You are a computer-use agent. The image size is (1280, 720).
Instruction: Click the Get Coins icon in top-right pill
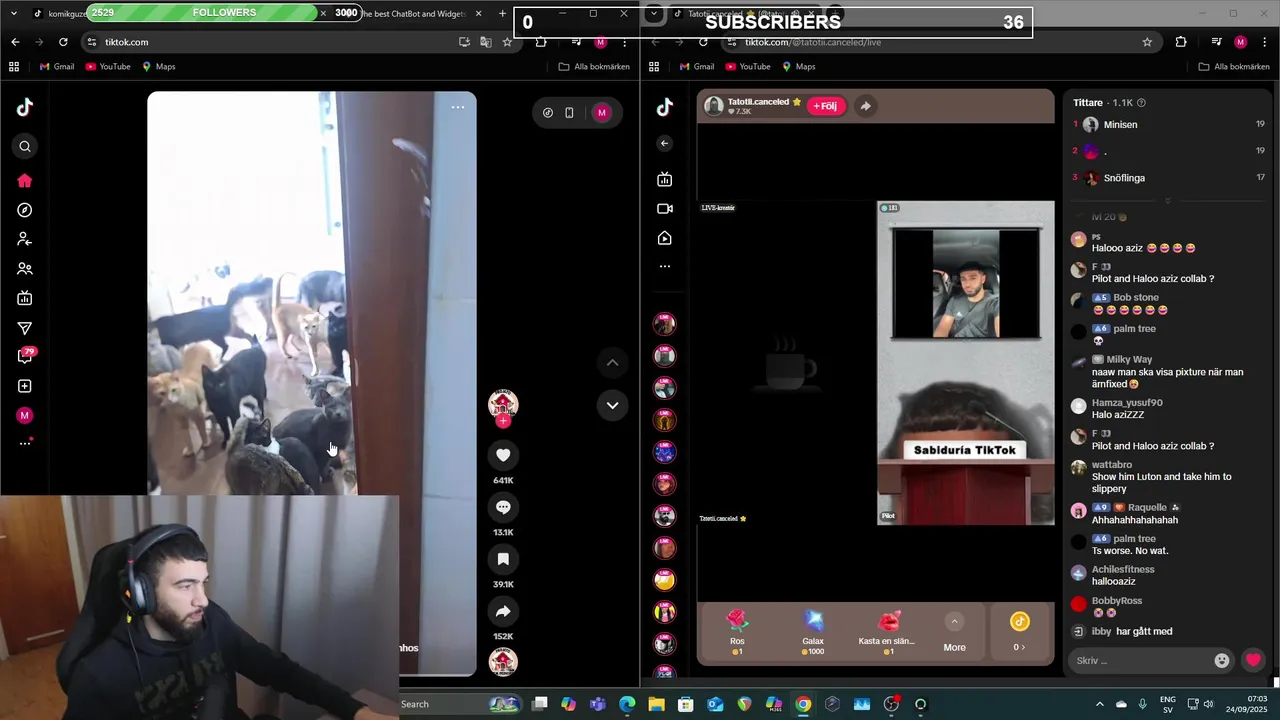tap(548, 113)
